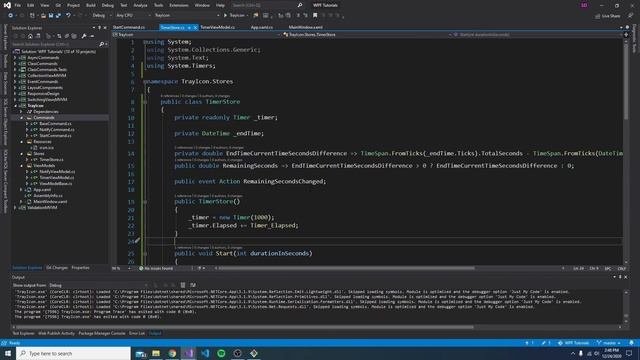The width and height of the screenshot is (640, 360).
Task: Switch to the App.xaml.cs tab
Action: pos(262,27)
